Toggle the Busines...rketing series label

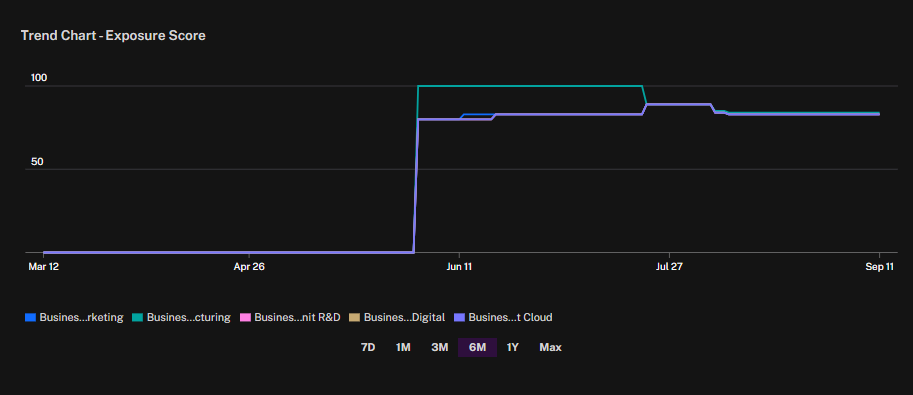pos(82,318)
